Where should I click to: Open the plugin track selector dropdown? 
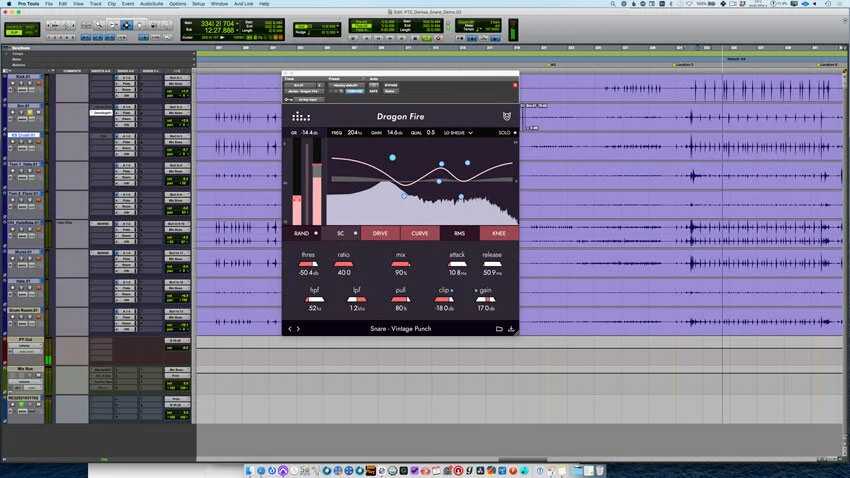300,85
